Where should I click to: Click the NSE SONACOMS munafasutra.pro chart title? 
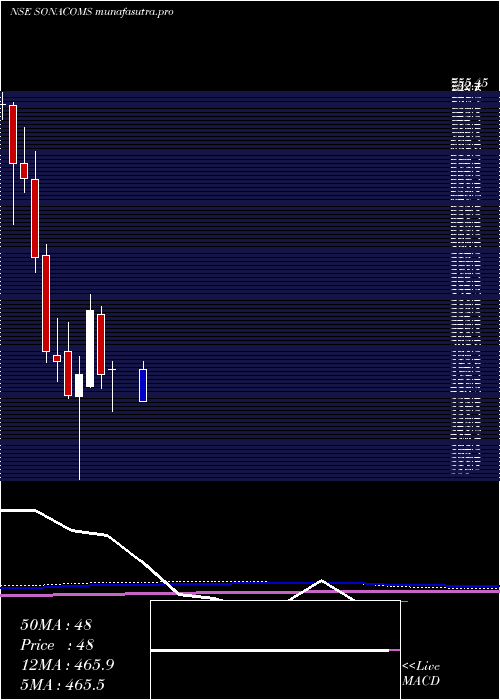tap(92, 12)
